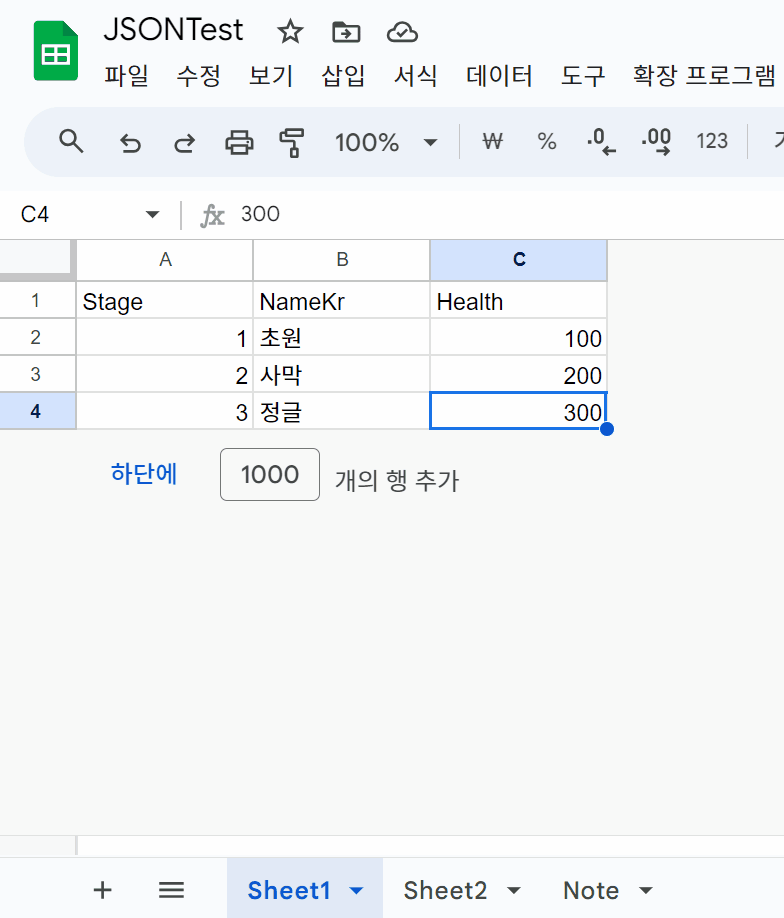Open the 도구 menu
The height and width of the screenshot is (918, 784).
click(583, 76)
